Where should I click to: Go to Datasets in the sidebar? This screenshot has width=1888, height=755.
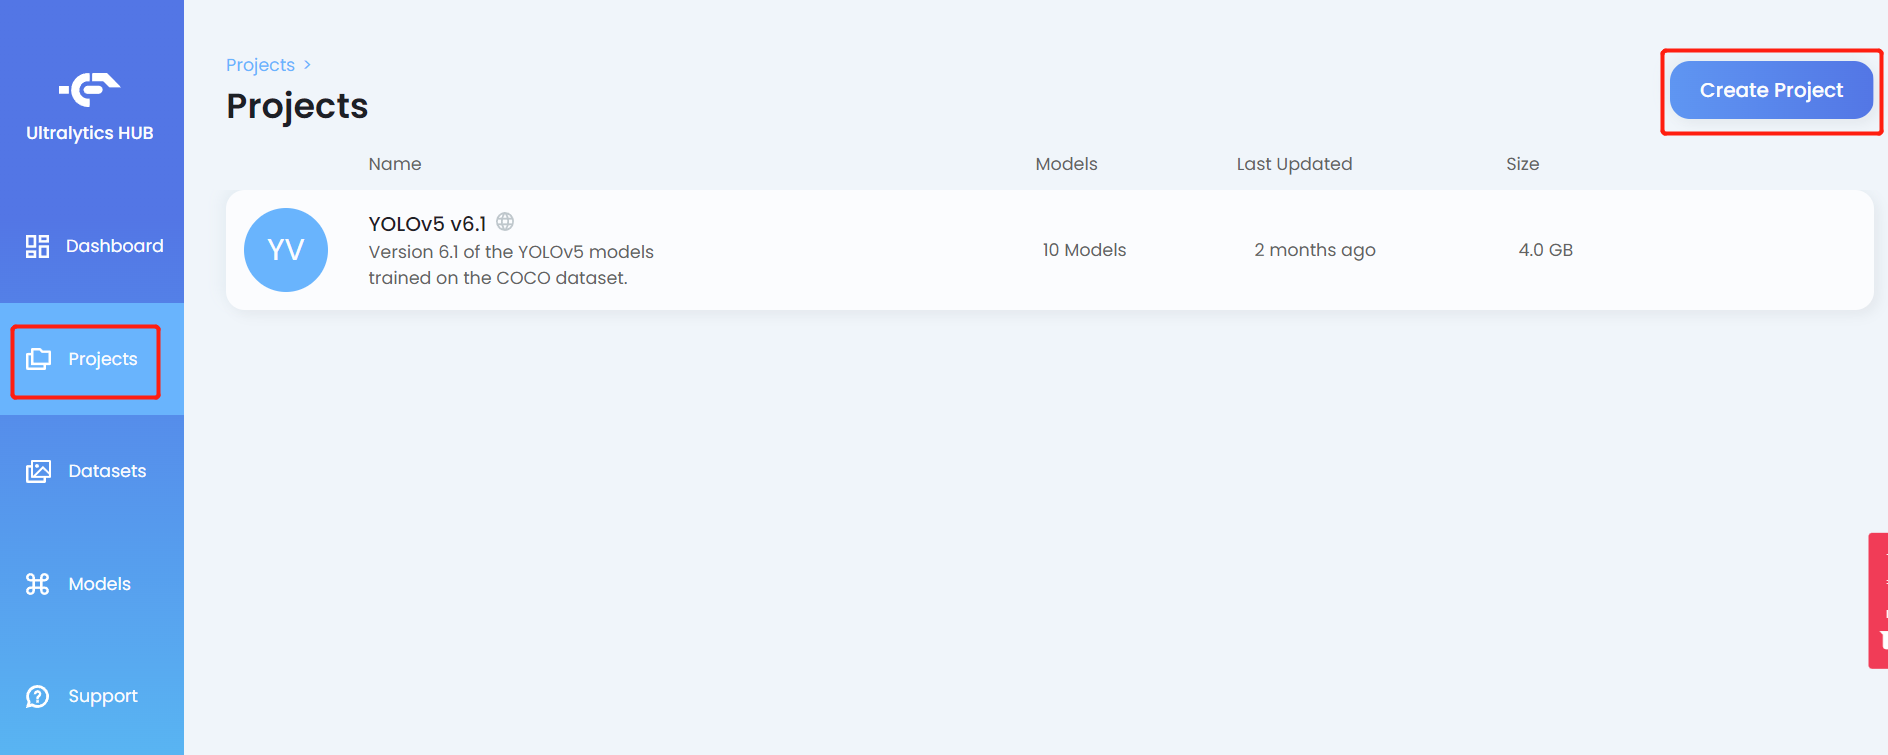[x=92, y=471]
